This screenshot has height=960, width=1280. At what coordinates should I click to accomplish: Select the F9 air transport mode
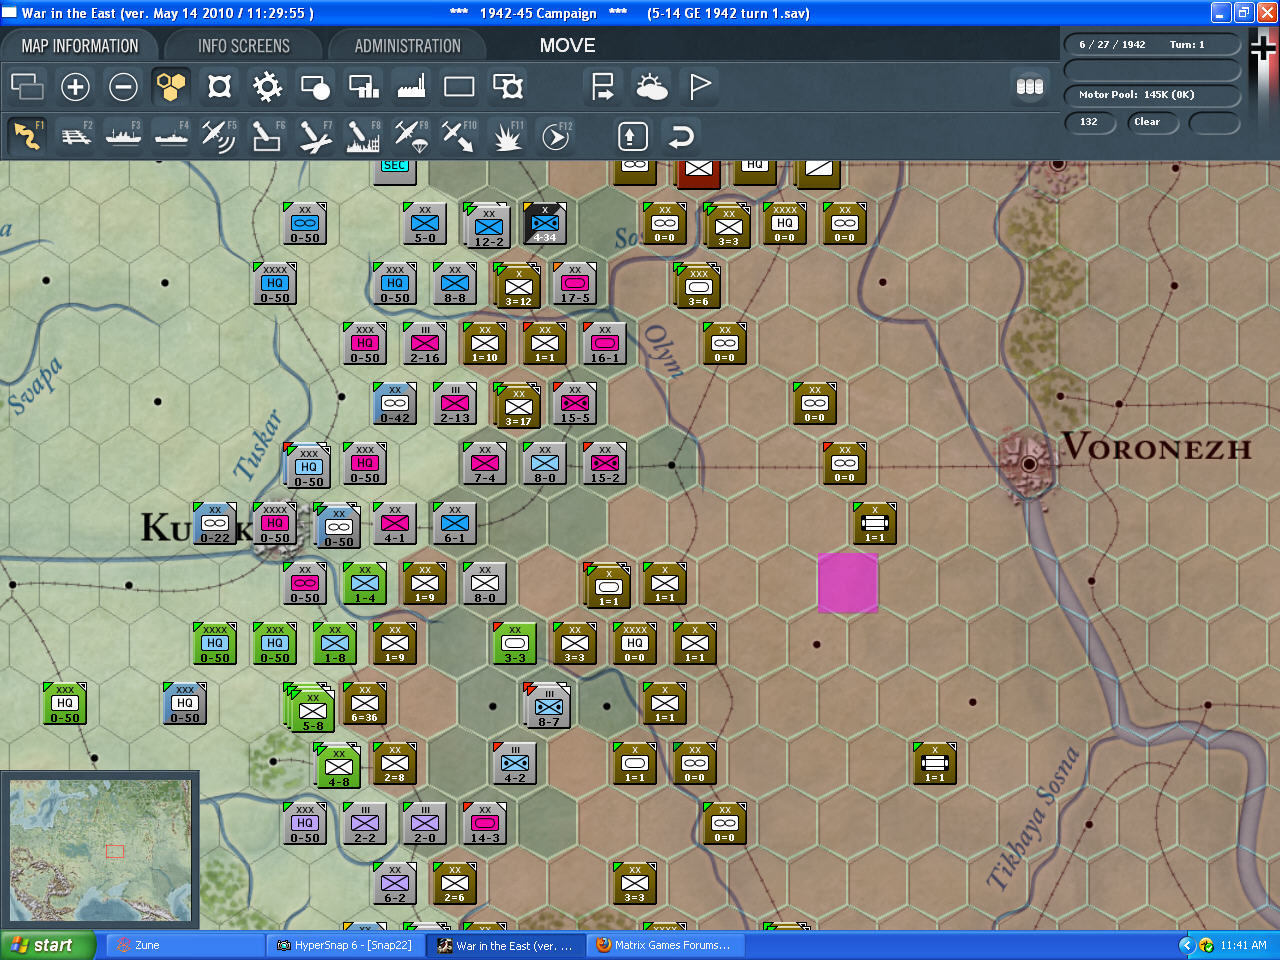tap(411, 136)
